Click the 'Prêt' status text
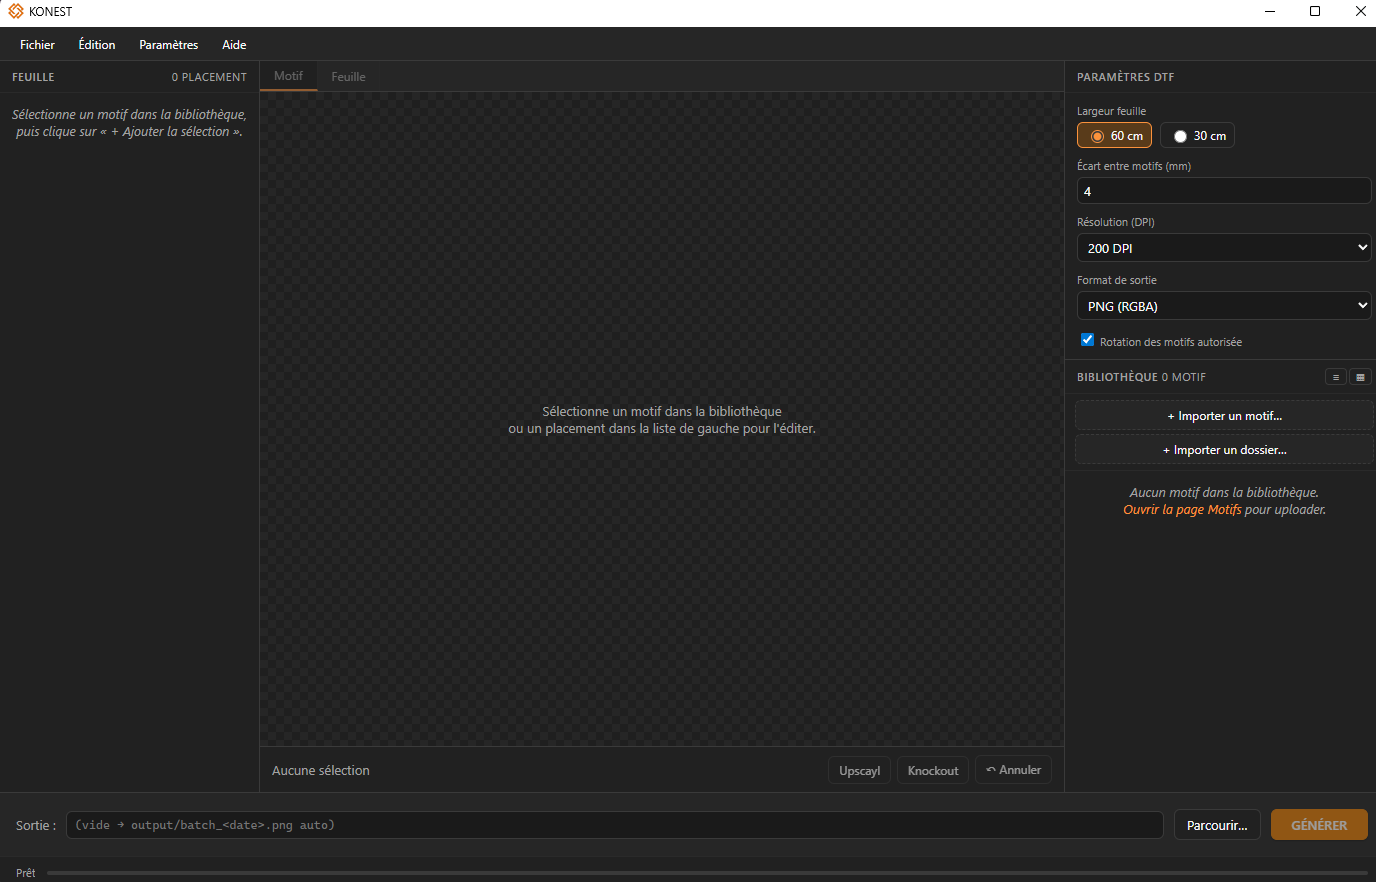 [x=26, y=873]
